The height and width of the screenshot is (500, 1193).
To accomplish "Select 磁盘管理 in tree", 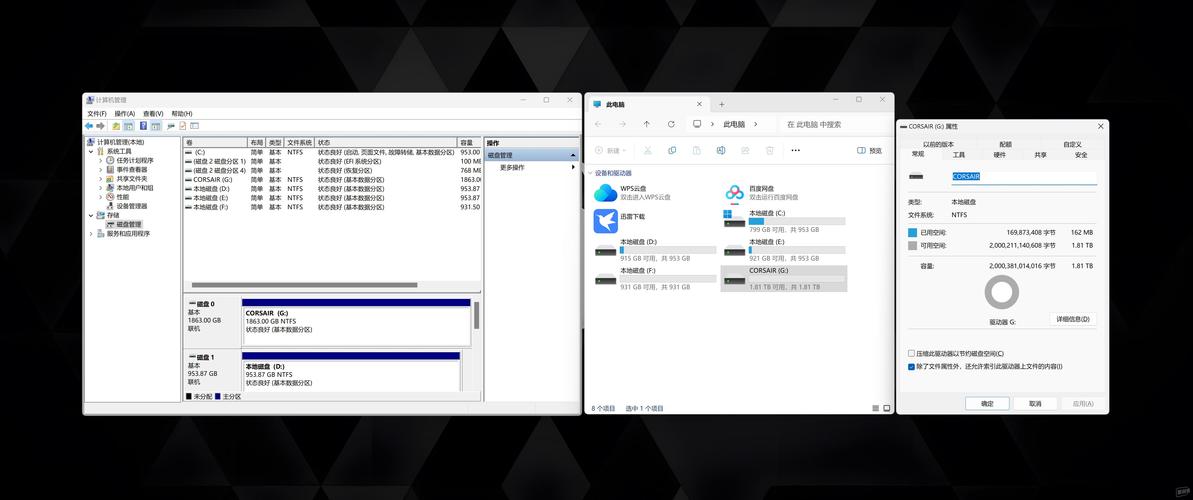I will (123, 225).
